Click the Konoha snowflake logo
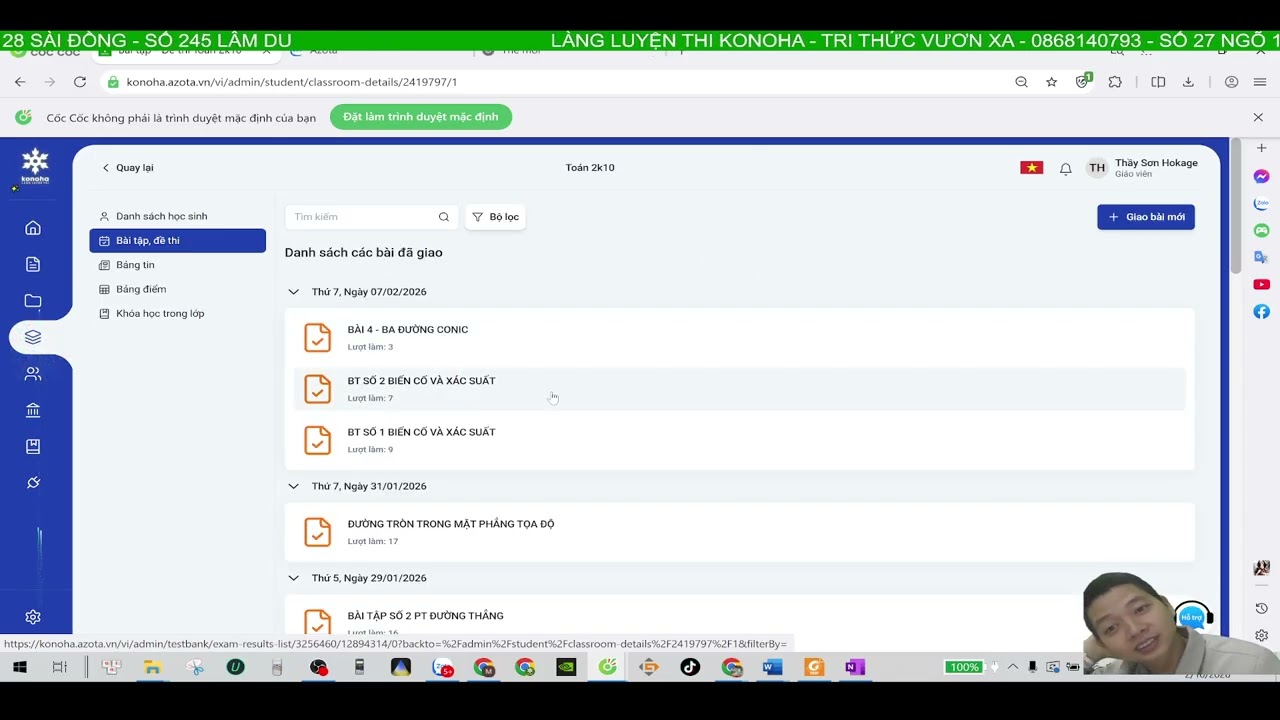 [35, 166]
